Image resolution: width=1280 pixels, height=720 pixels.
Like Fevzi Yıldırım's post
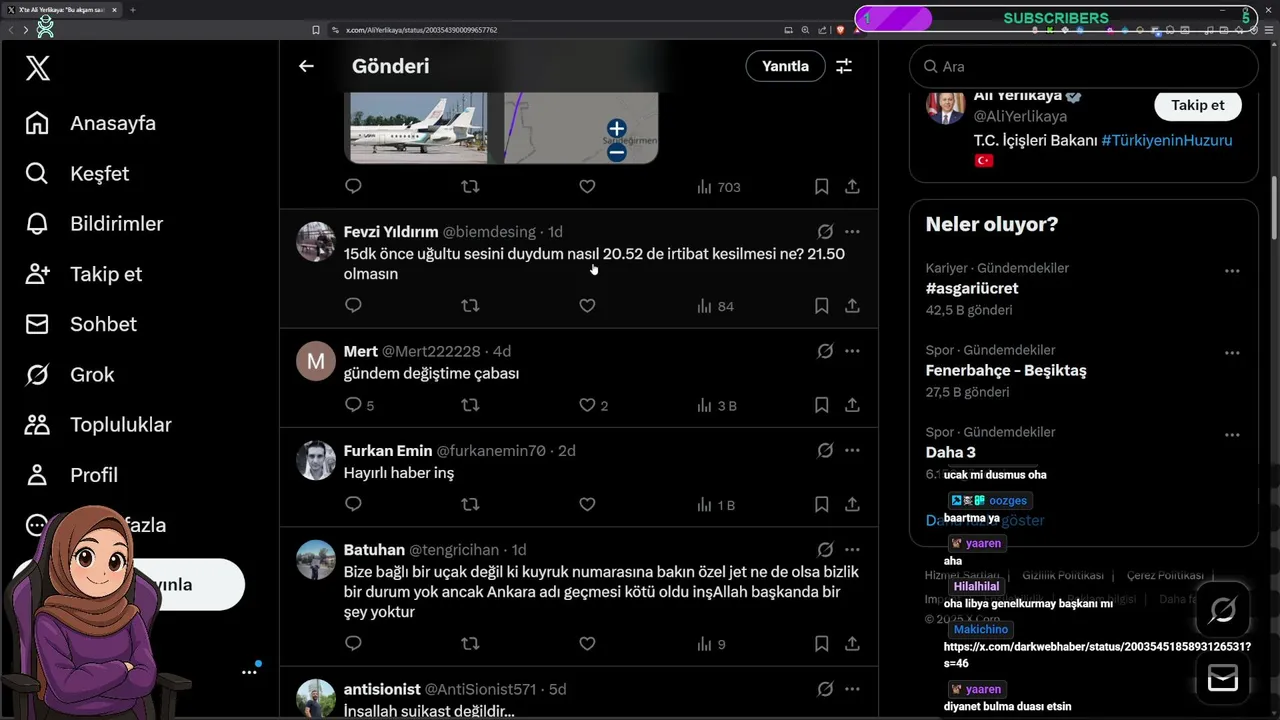pos(587,305)
